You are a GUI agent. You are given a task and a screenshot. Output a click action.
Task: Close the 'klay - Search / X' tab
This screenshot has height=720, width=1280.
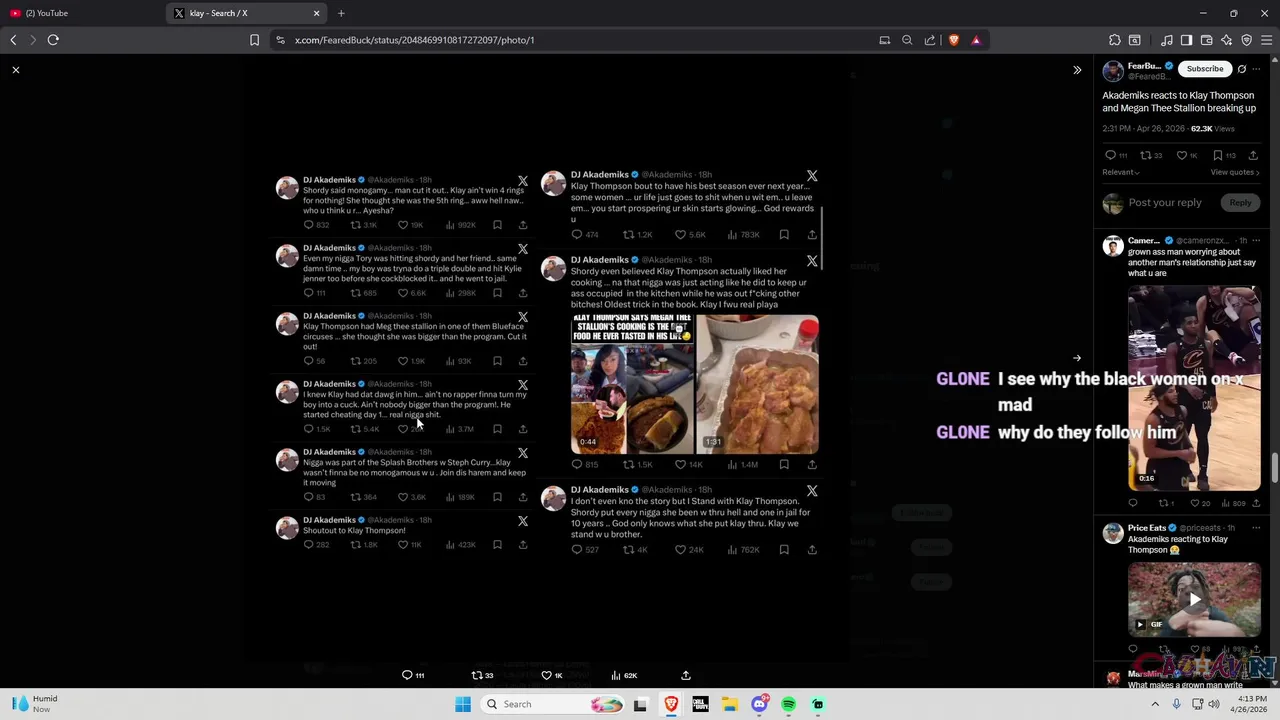(317, 13)
